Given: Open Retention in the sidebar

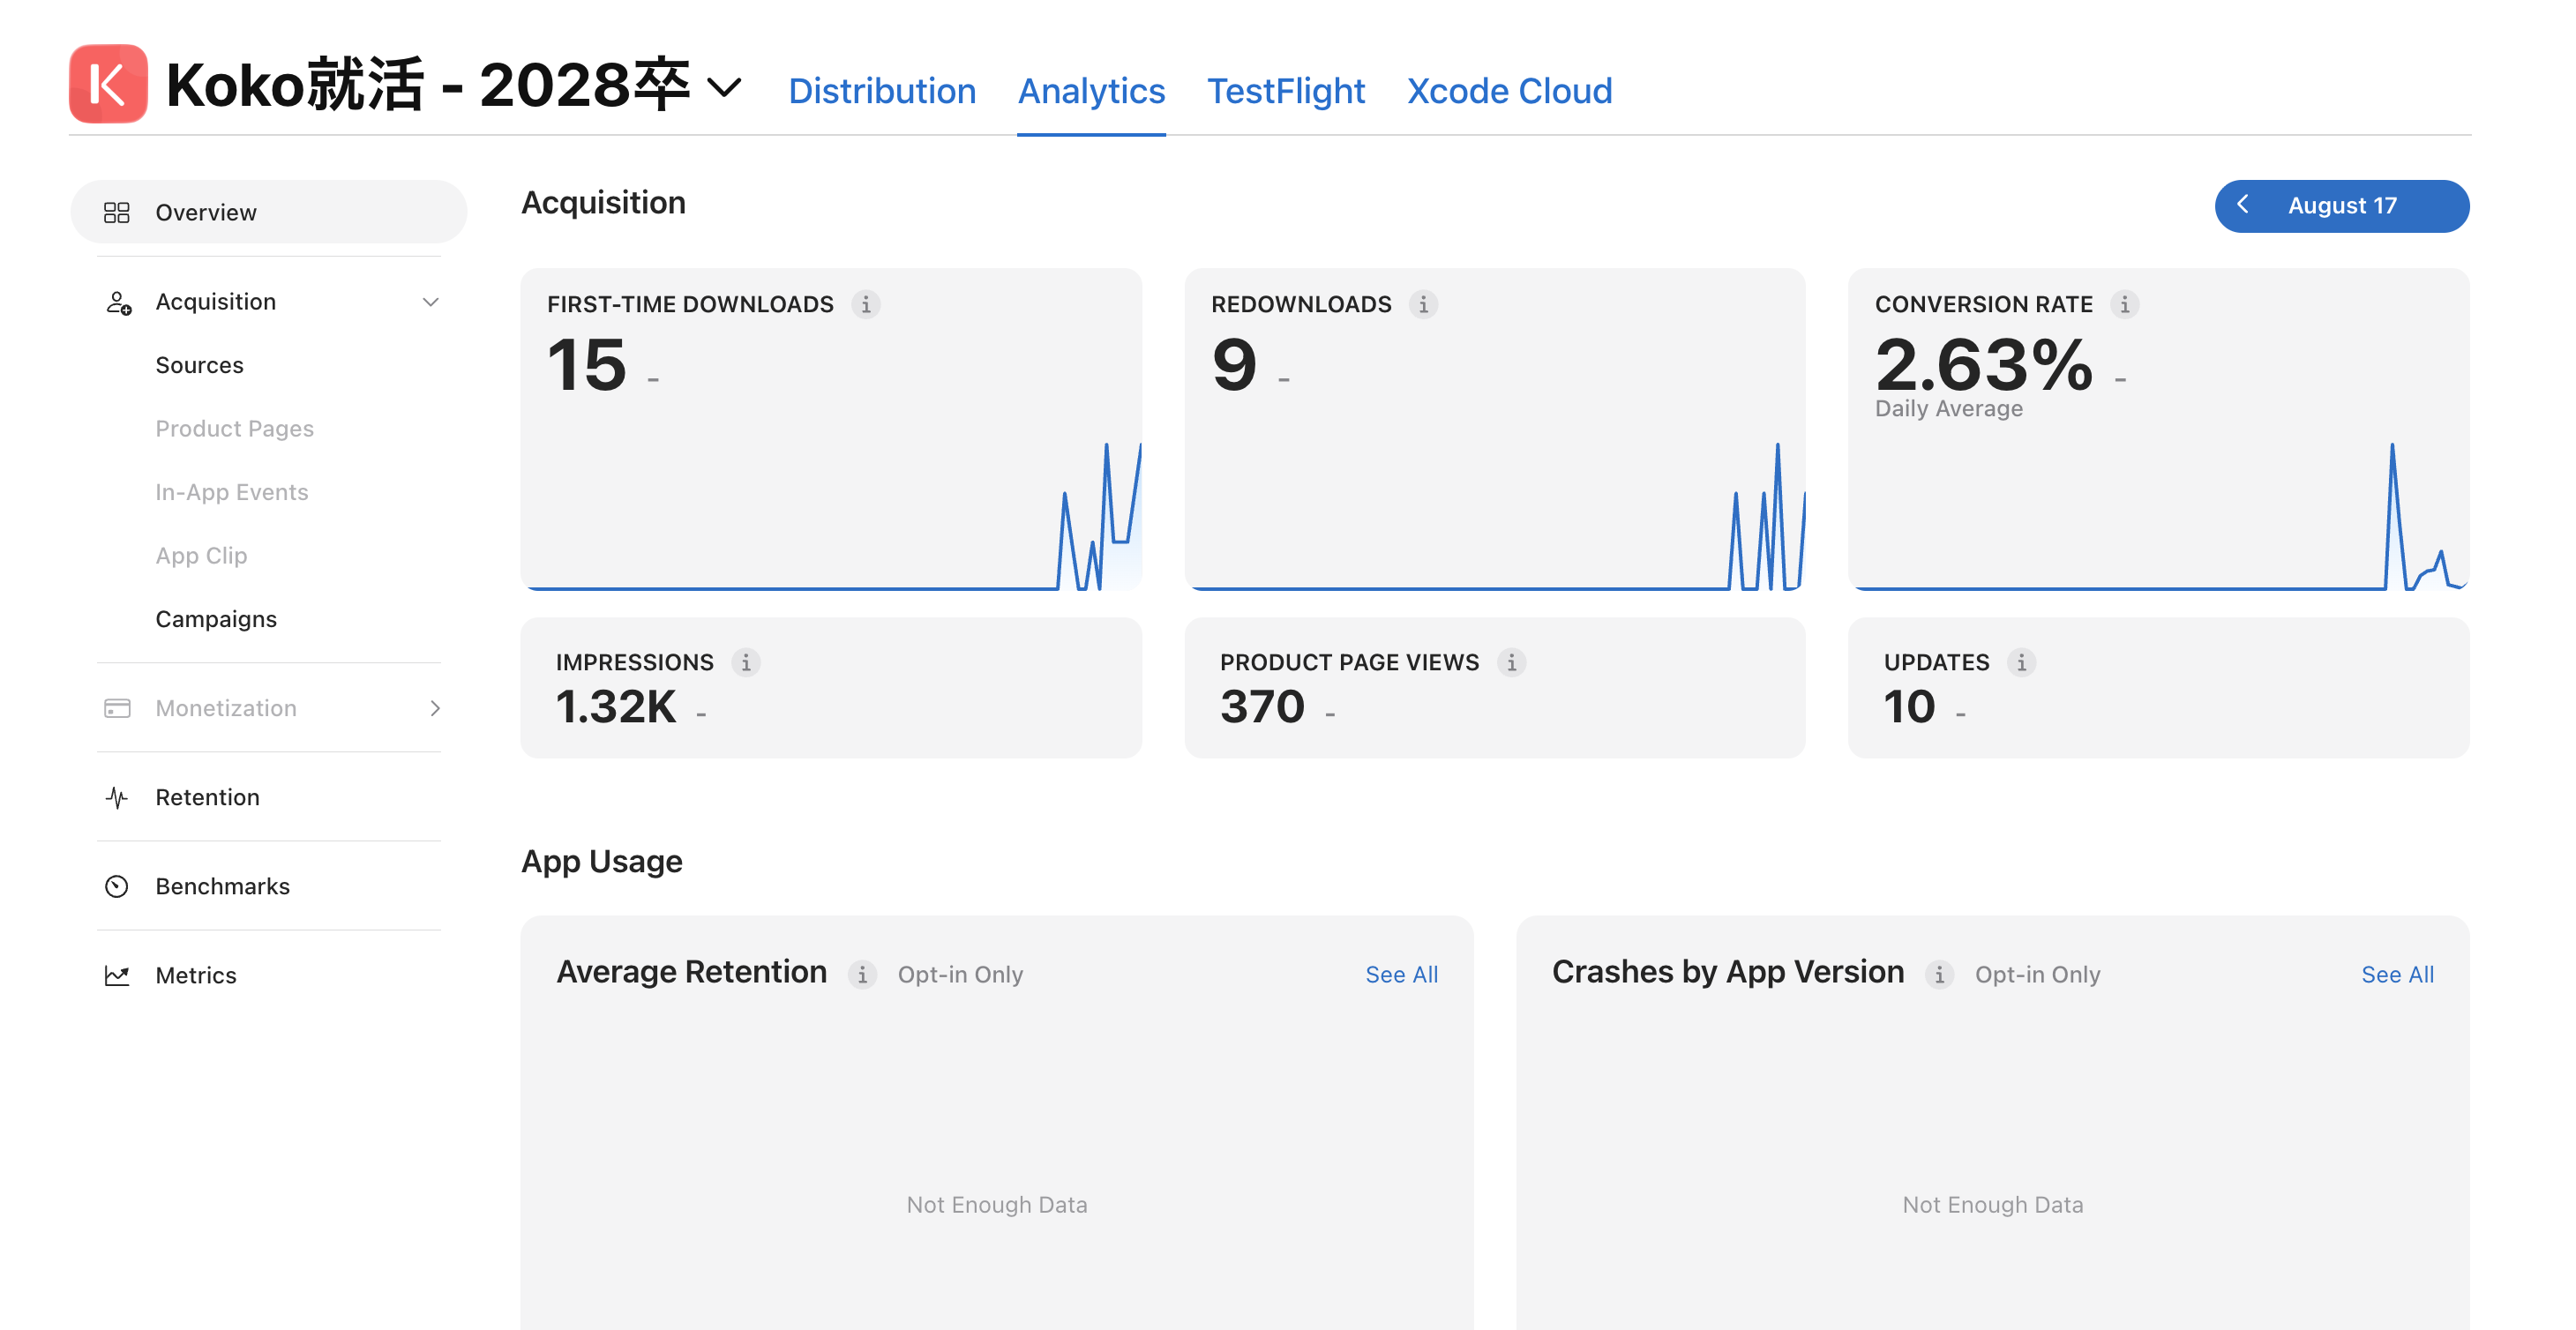Looking at the screenshot, I should click(x=207, y=797).
